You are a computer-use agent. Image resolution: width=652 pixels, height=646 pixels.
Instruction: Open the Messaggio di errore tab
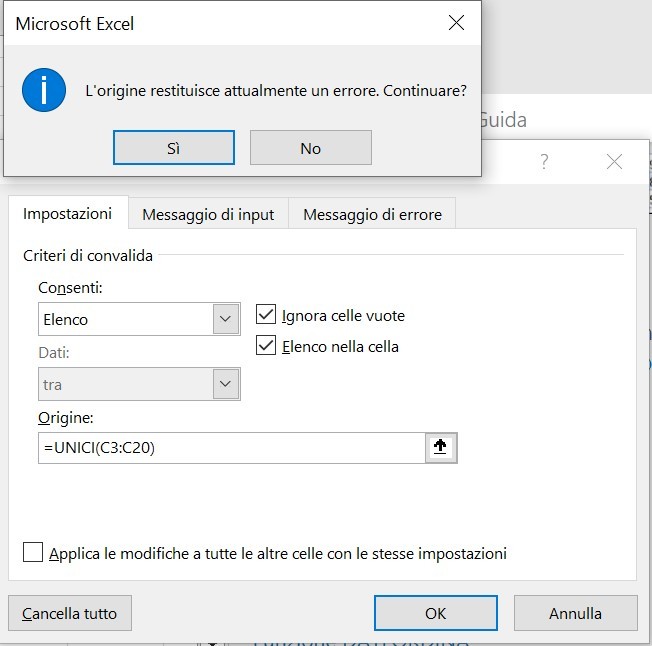[372, 215]
